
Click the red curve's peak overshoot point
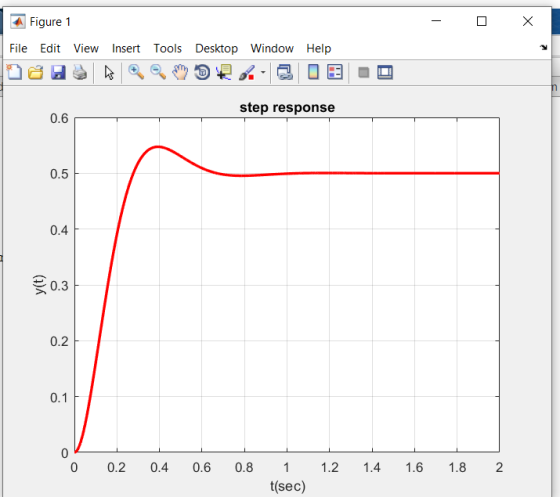tap(158, 146)
